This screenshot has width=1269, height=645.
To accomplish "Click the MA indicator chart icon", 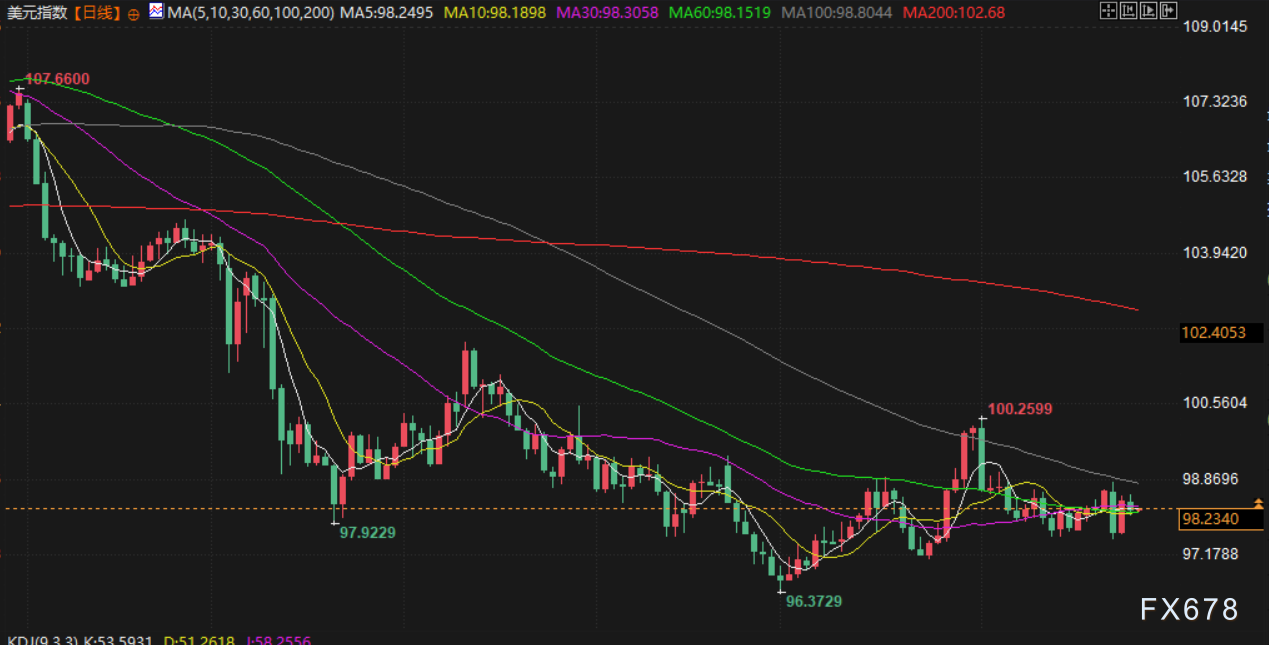I will (x=156, y=12).
